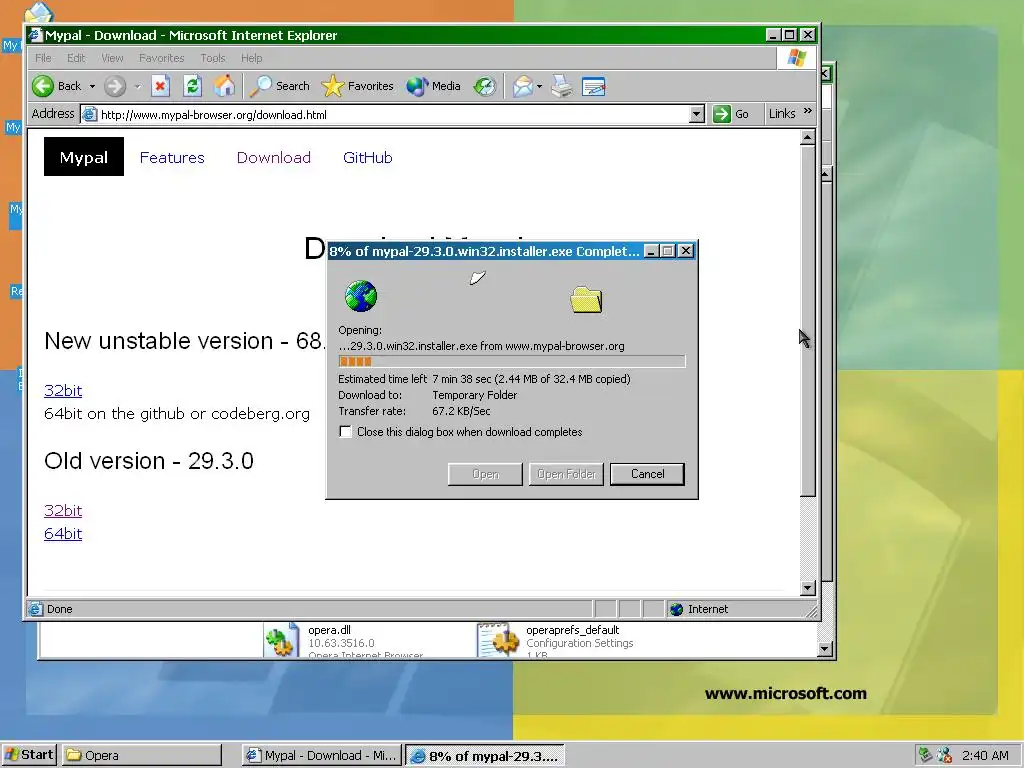This screenshot has height=768, width=1024.
Task: Switch to Mypal - Download taskbar button
Action: tap(322, 756)
